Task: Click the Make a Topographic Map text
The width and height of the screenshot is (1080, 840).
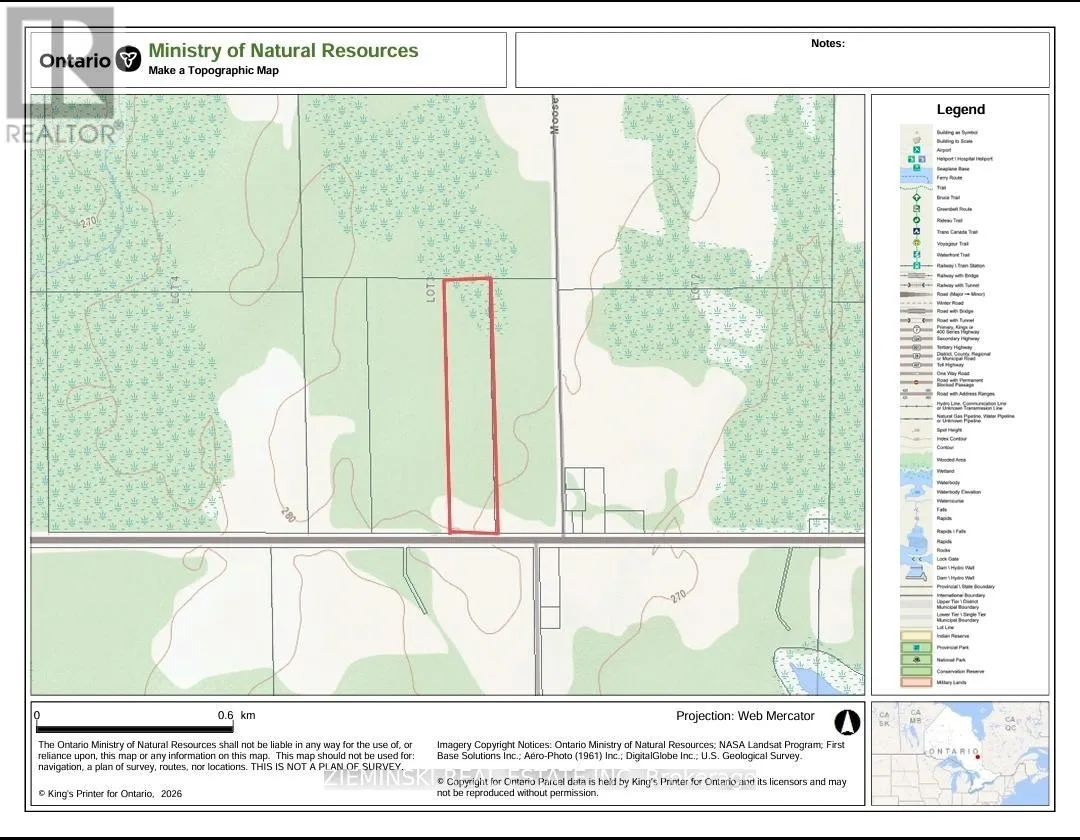Action: tap(213, 71)
